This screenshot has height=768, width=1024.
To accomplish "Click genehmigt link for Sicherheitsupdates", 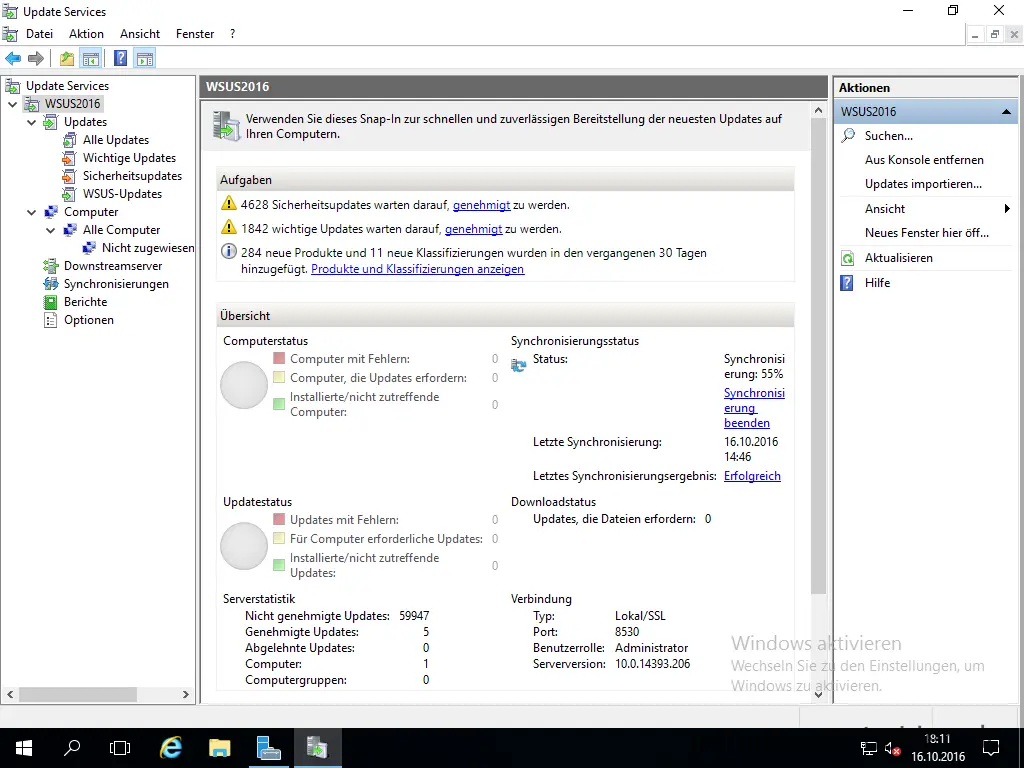I will [x=481, y=205].
